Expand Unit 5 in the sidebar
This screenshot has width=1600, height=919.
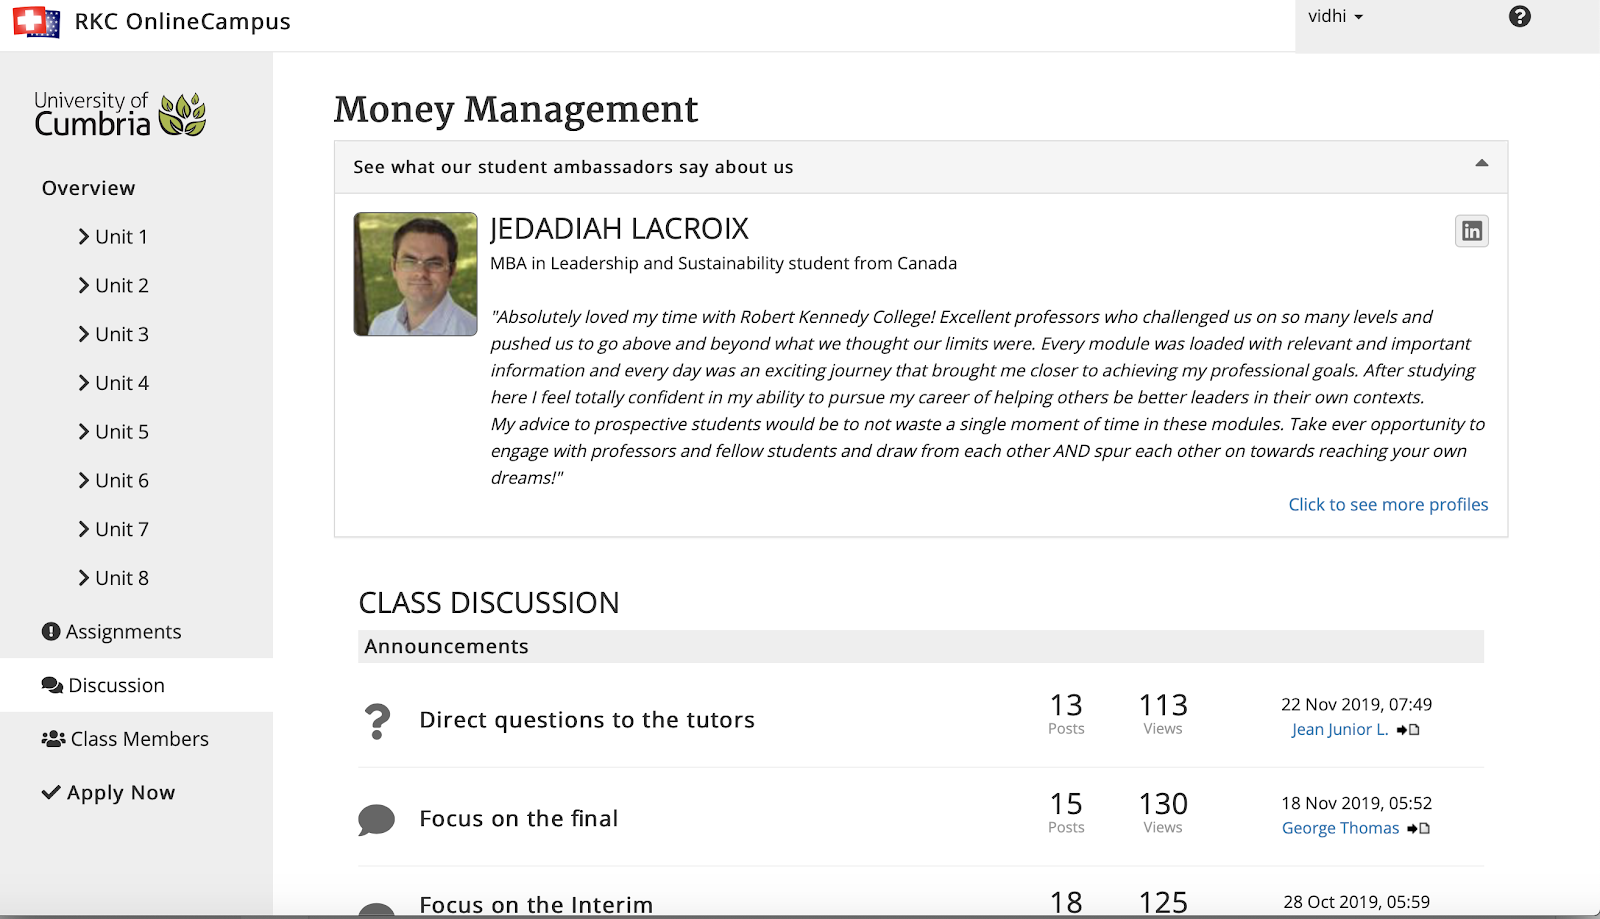pos(113,432)
